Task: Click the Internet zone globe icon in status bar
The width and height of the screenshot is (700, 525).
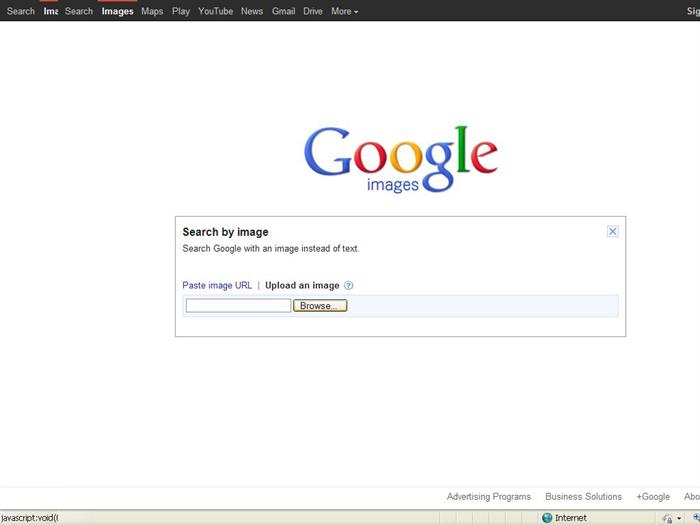Action: click(547, 518)
